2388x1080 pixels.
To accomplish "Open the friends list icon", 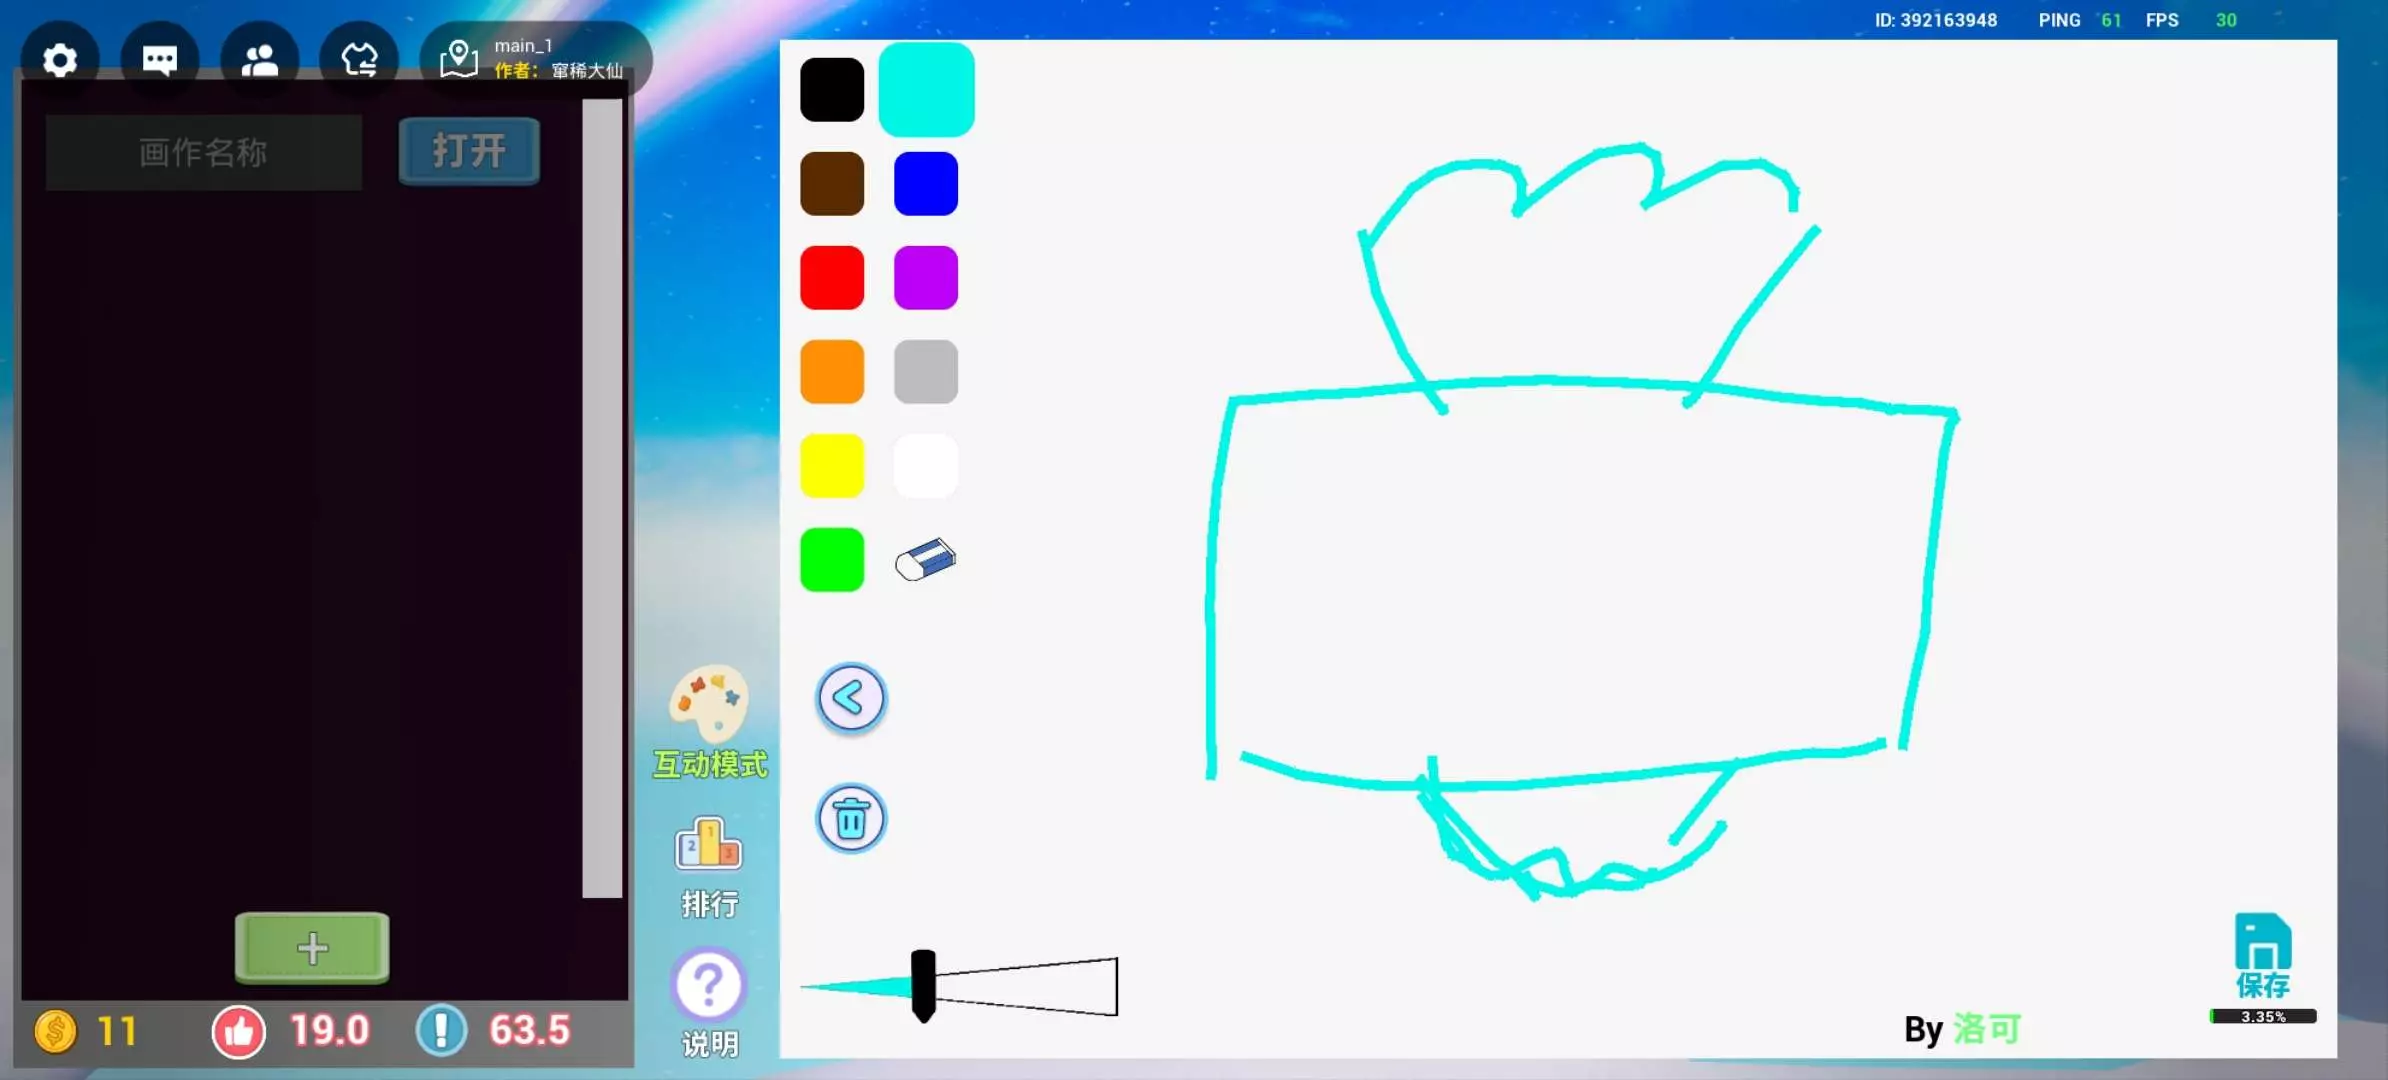I will tap(260, 60).
